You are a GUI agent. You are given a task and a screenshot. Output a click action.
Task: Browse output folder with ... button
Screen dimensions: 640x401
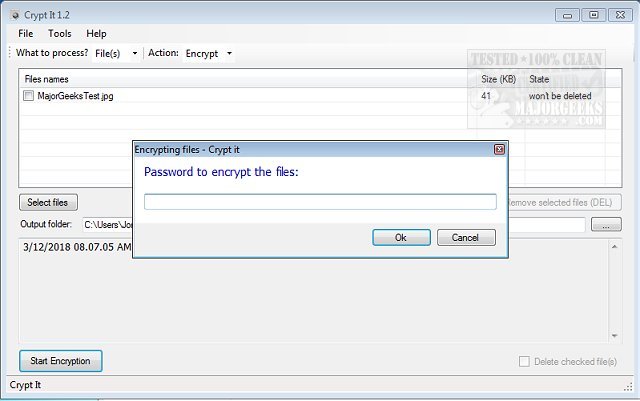606,225
